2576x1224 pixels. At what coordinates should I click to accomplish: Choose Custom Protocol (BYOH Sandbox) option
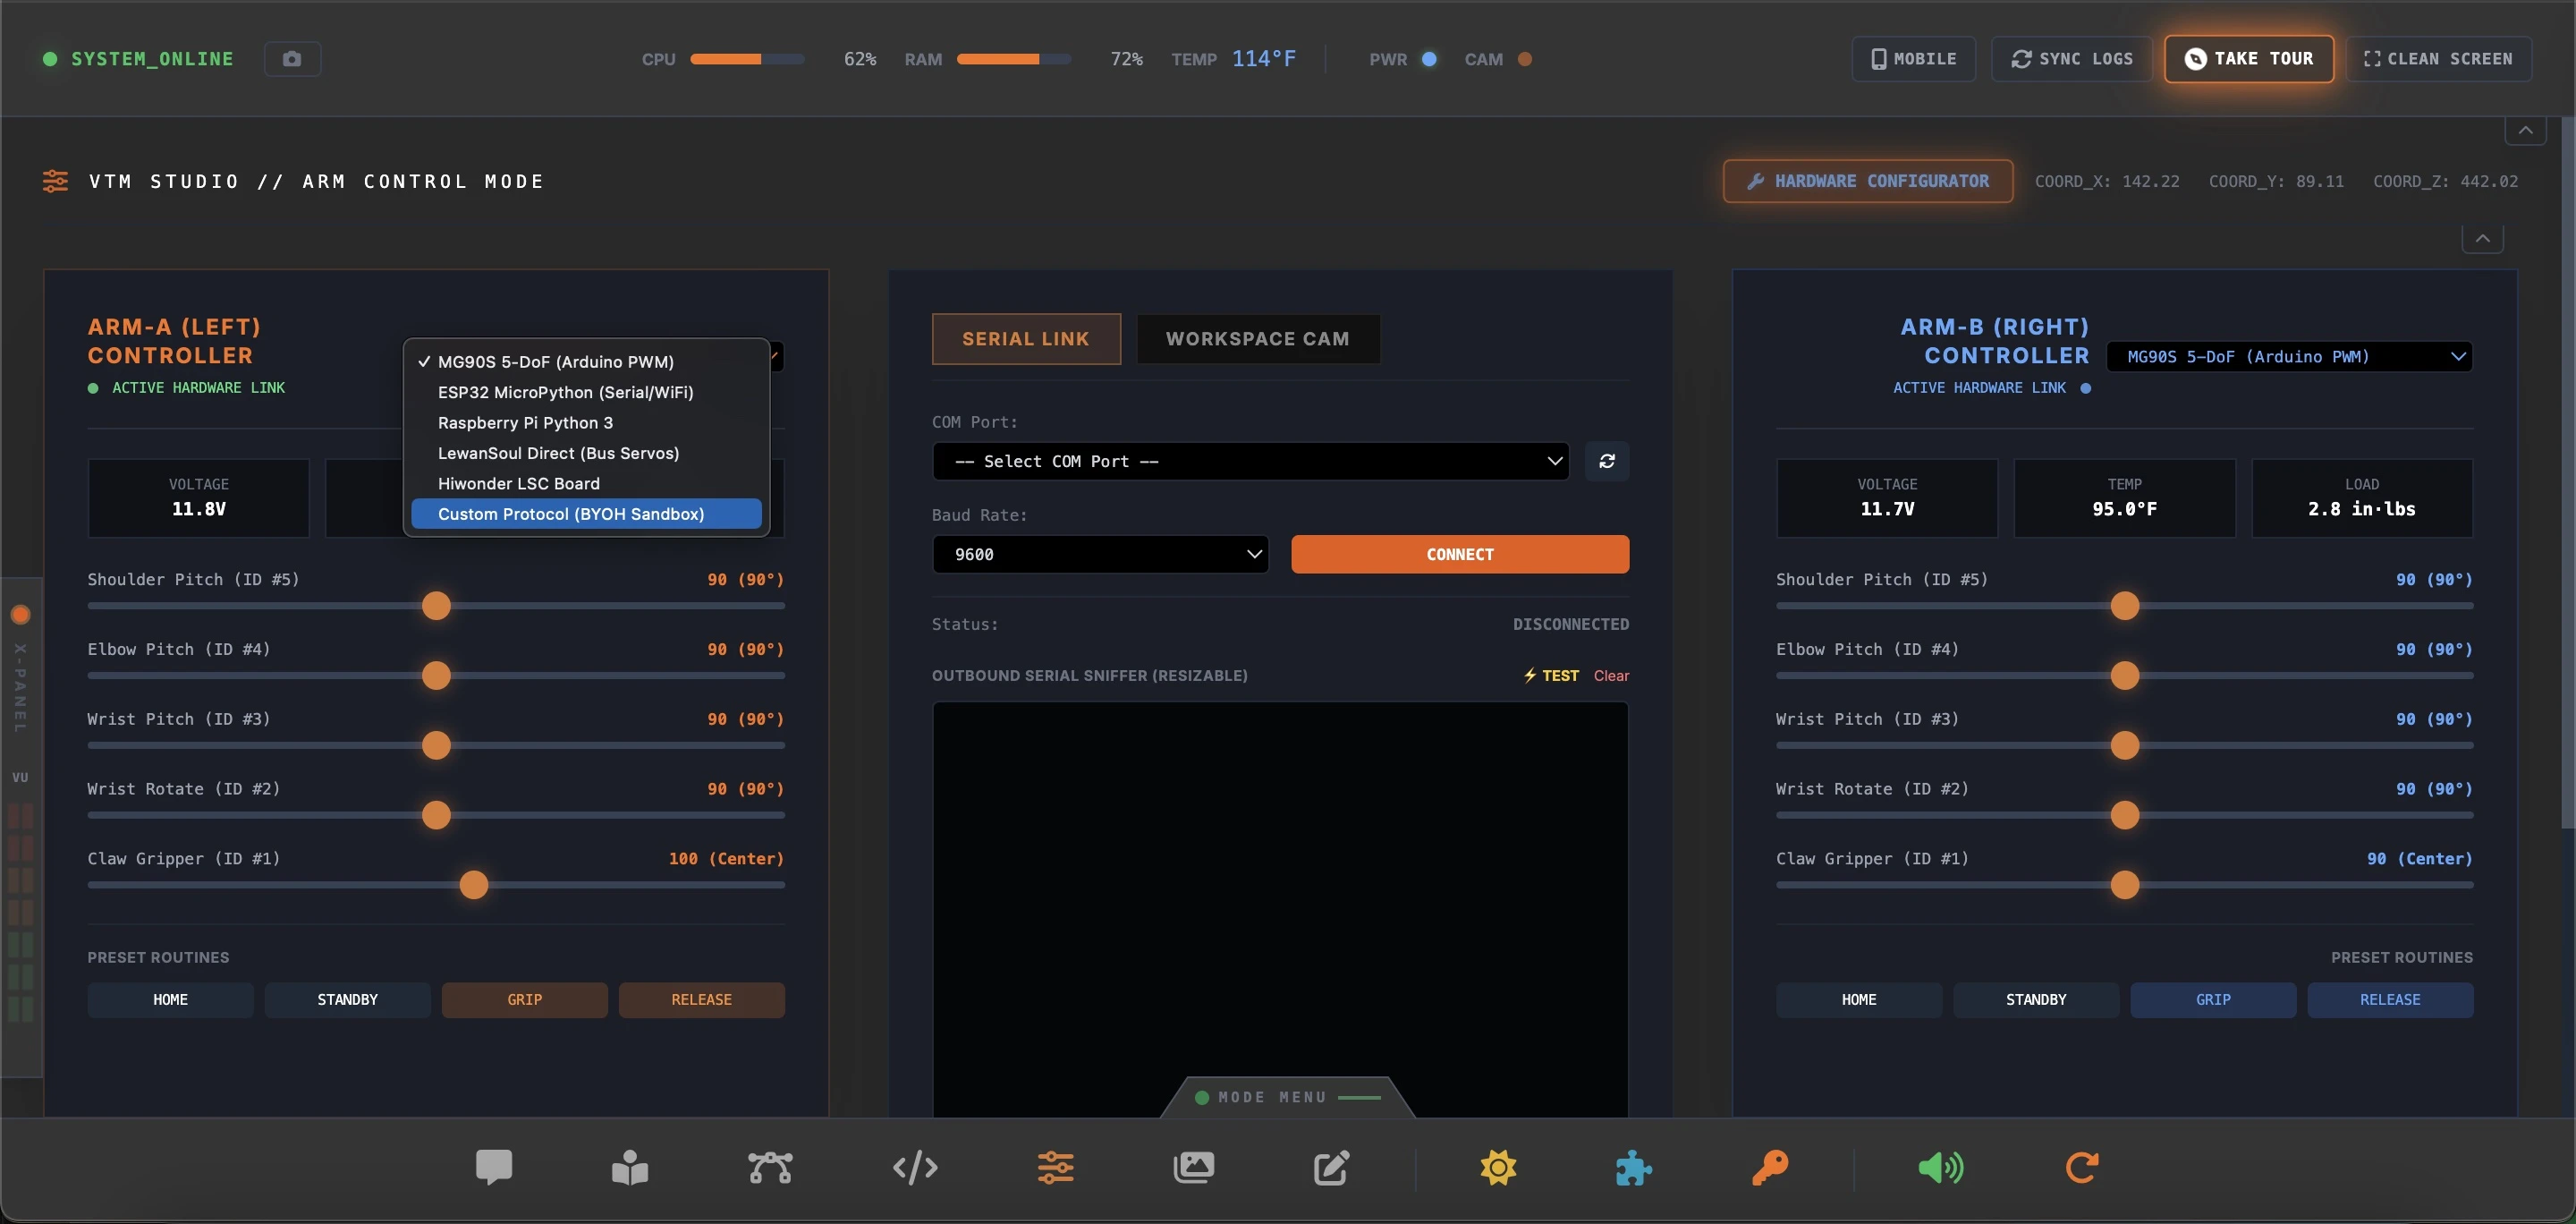tap(586, 514)
